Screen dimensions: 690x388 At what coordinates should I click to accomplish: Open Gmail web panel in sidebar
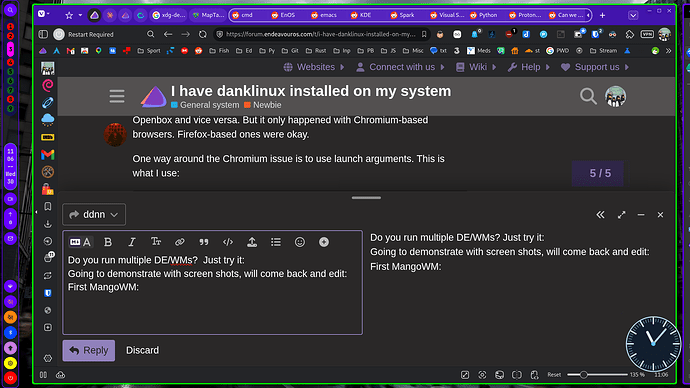click(x=48, y=154)
